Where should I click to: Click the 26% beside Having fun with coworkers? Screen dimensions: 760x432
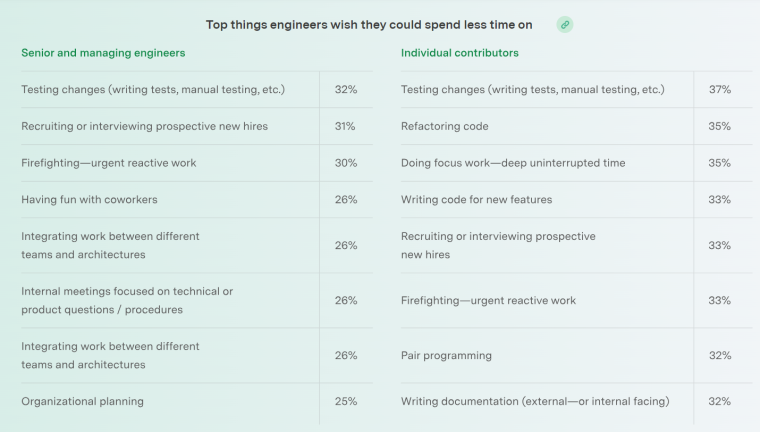click(346, 199)
